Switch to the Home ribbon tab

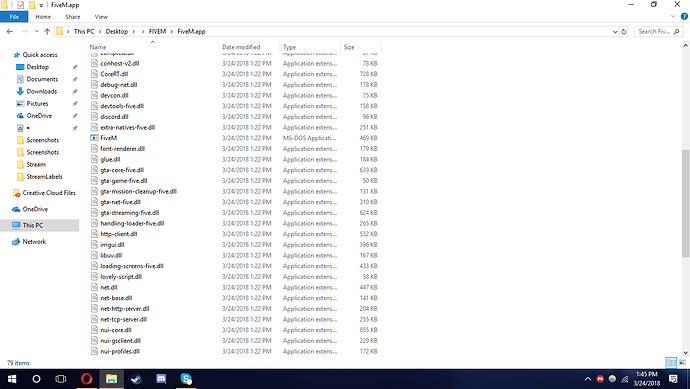click(43, 17)
